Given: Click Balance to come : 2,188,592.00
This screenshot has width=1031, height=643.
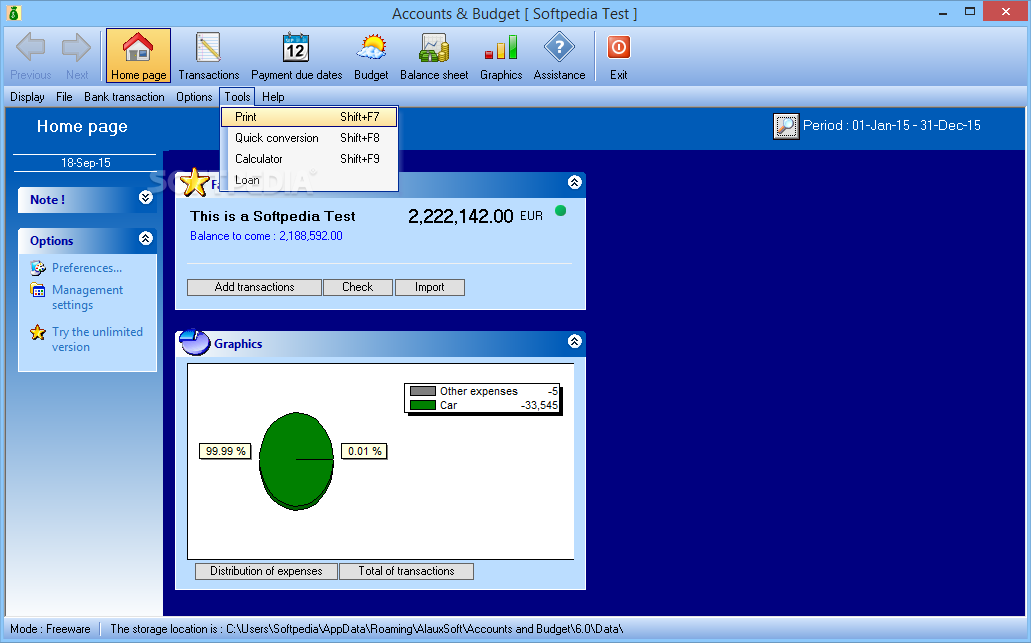Looking at the screenshot, I should 266,236.
